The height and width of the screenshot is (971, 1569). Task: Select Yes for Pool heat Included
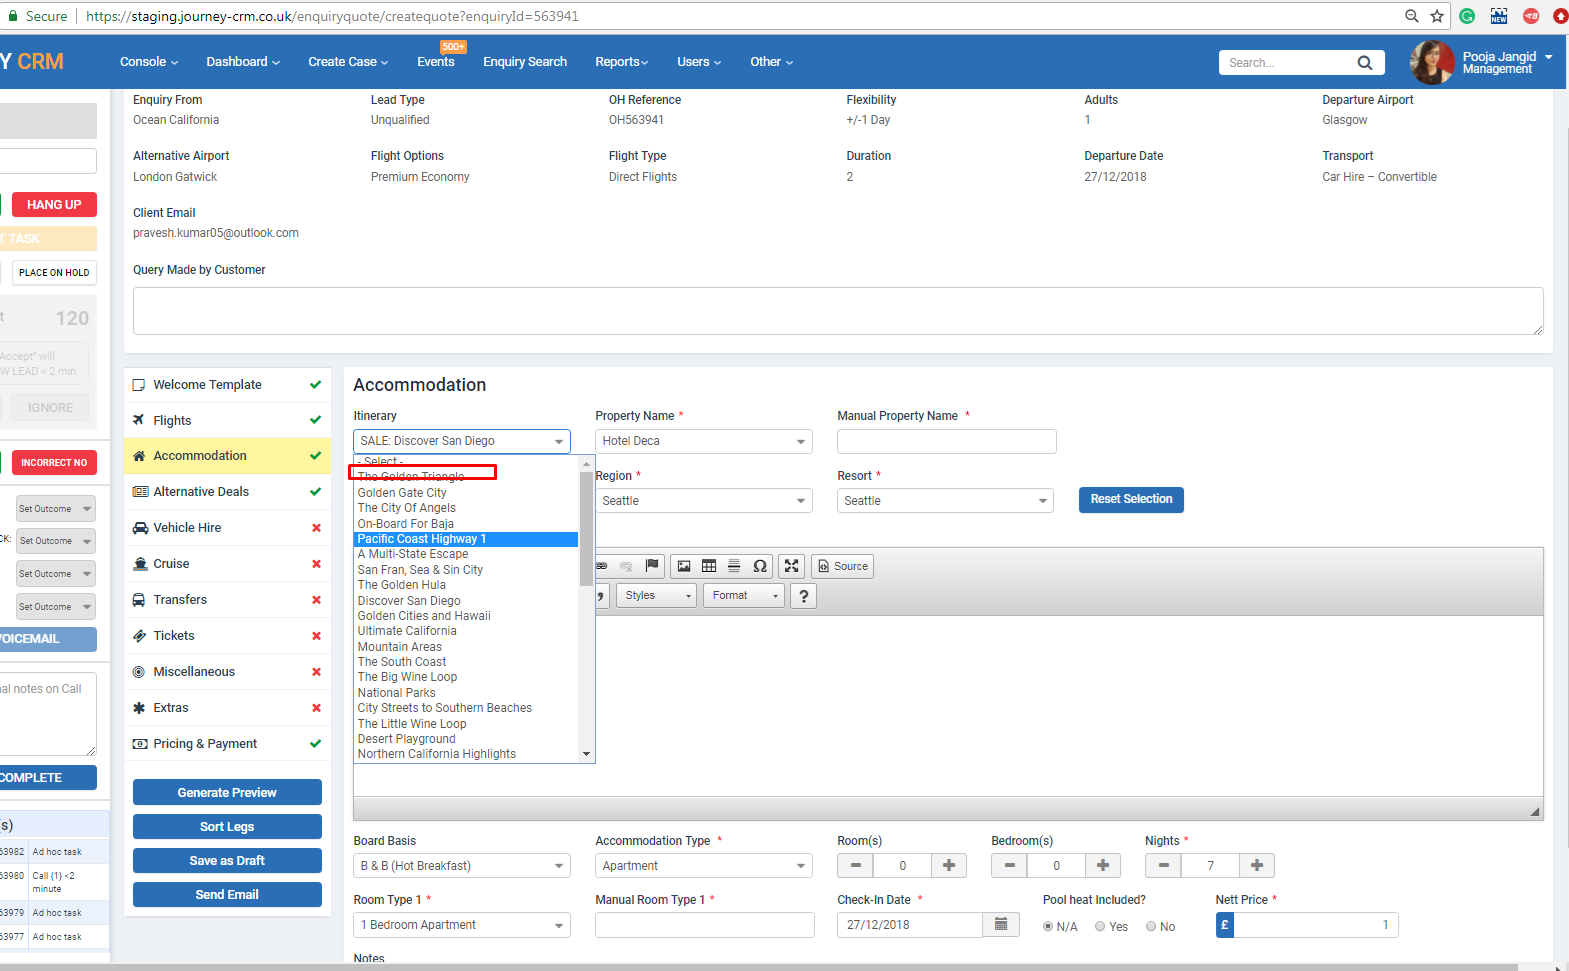tap(1100, 927)
